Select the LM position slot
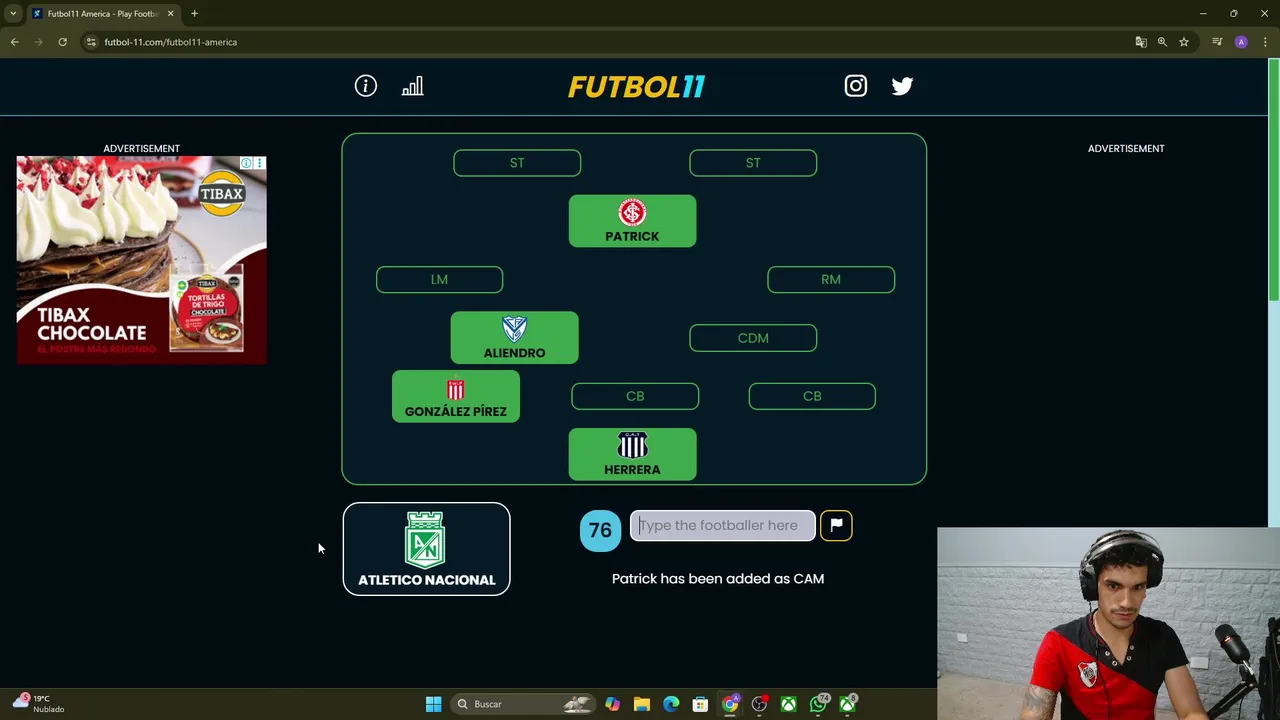 pos(439,280)
